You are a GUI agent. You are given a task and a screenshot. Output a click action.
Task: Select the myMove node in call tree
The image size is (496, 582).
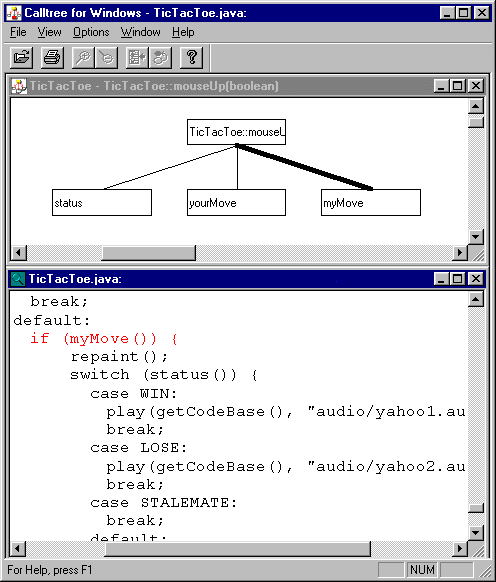[x=371, y=203]
